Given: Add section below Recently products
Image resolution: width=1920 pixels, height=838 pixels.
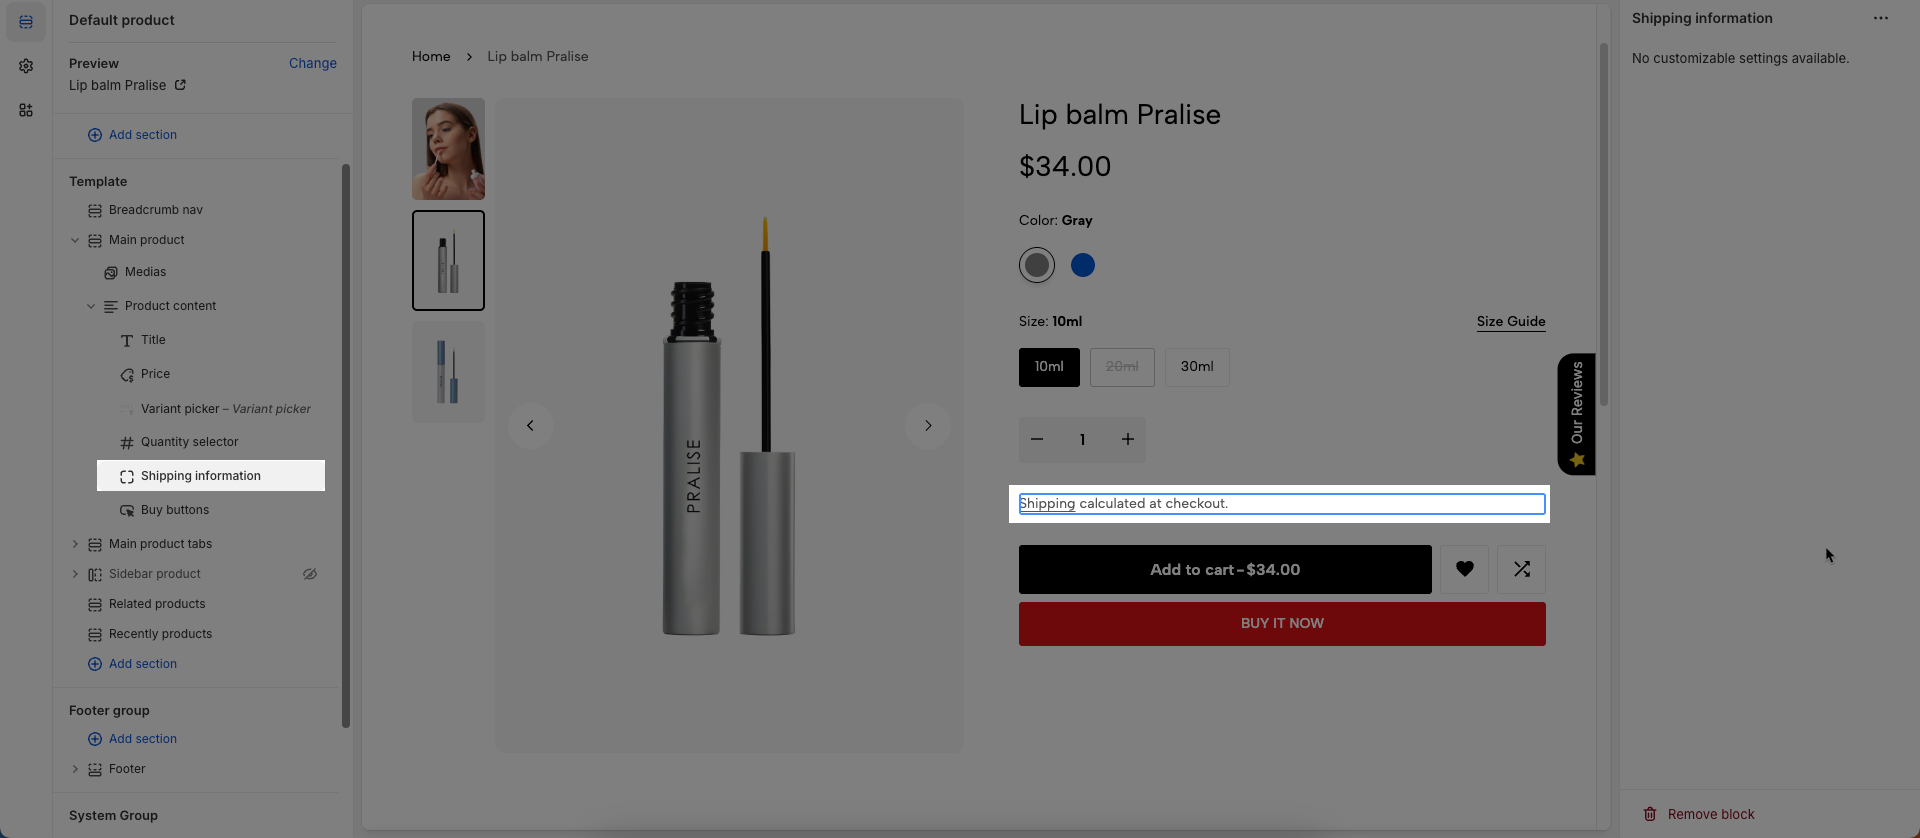Looking at the screenshot, I should point(132,664).
